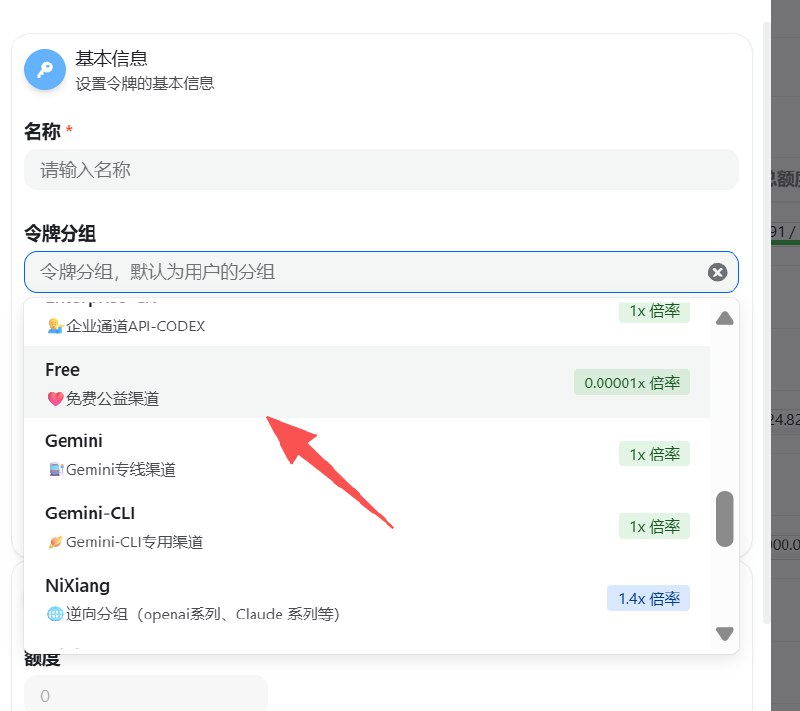This screenshot has width=800, height=711.
Task: Choose the NiXiang group entry
Action: [x=300, y=598]
